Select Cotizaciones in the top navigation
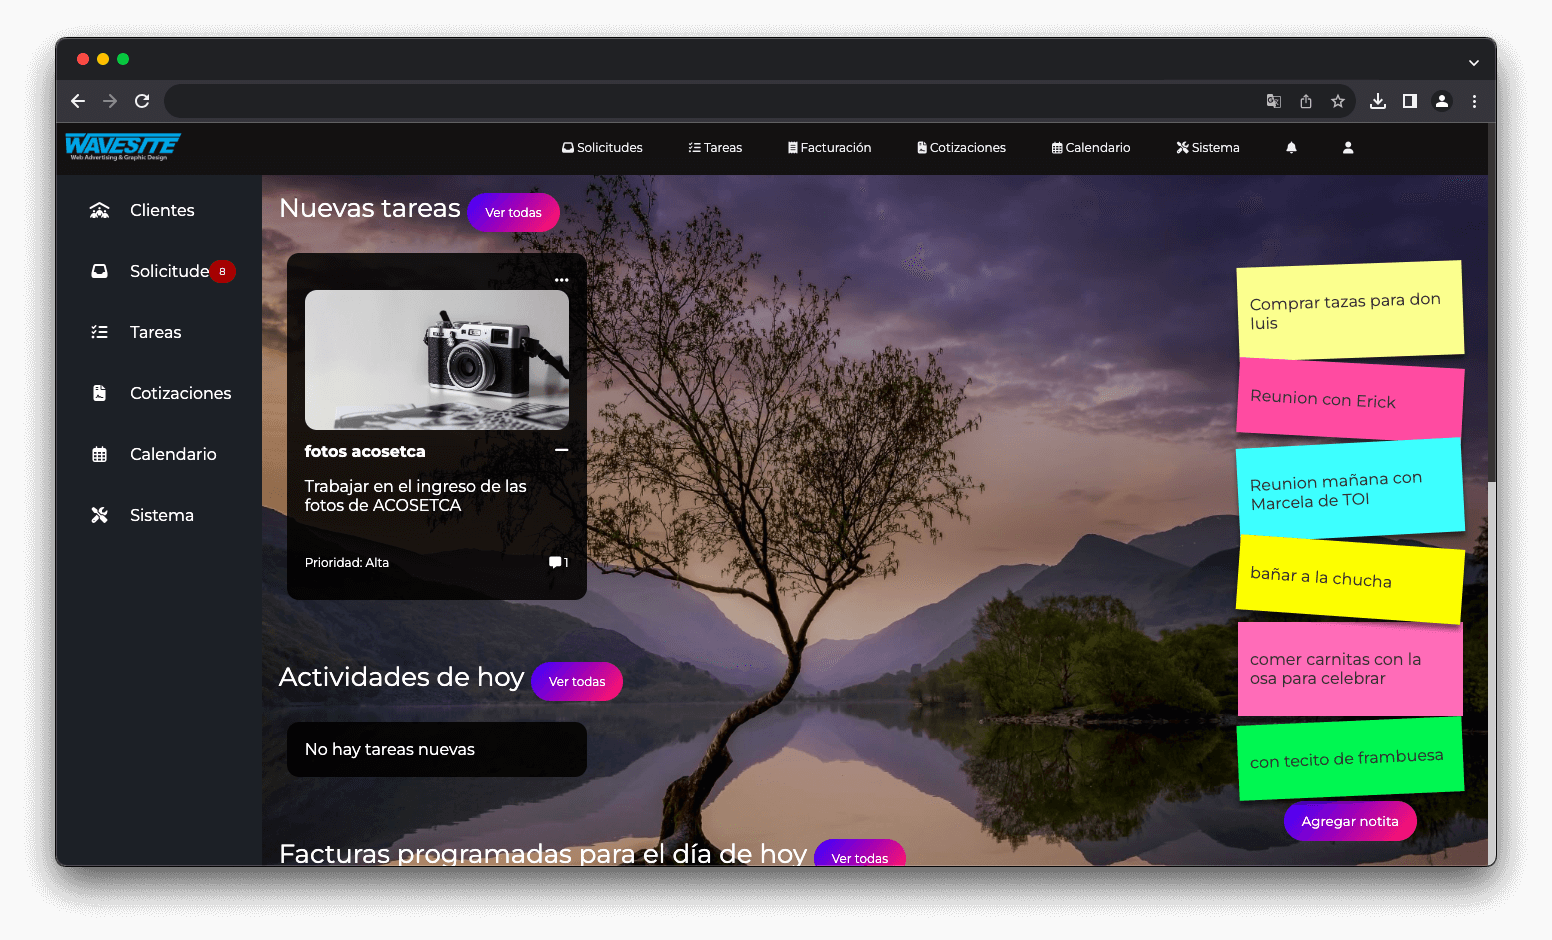Image resolution: width=1552 pixels, height=940 pixels. tap(961, 148)
